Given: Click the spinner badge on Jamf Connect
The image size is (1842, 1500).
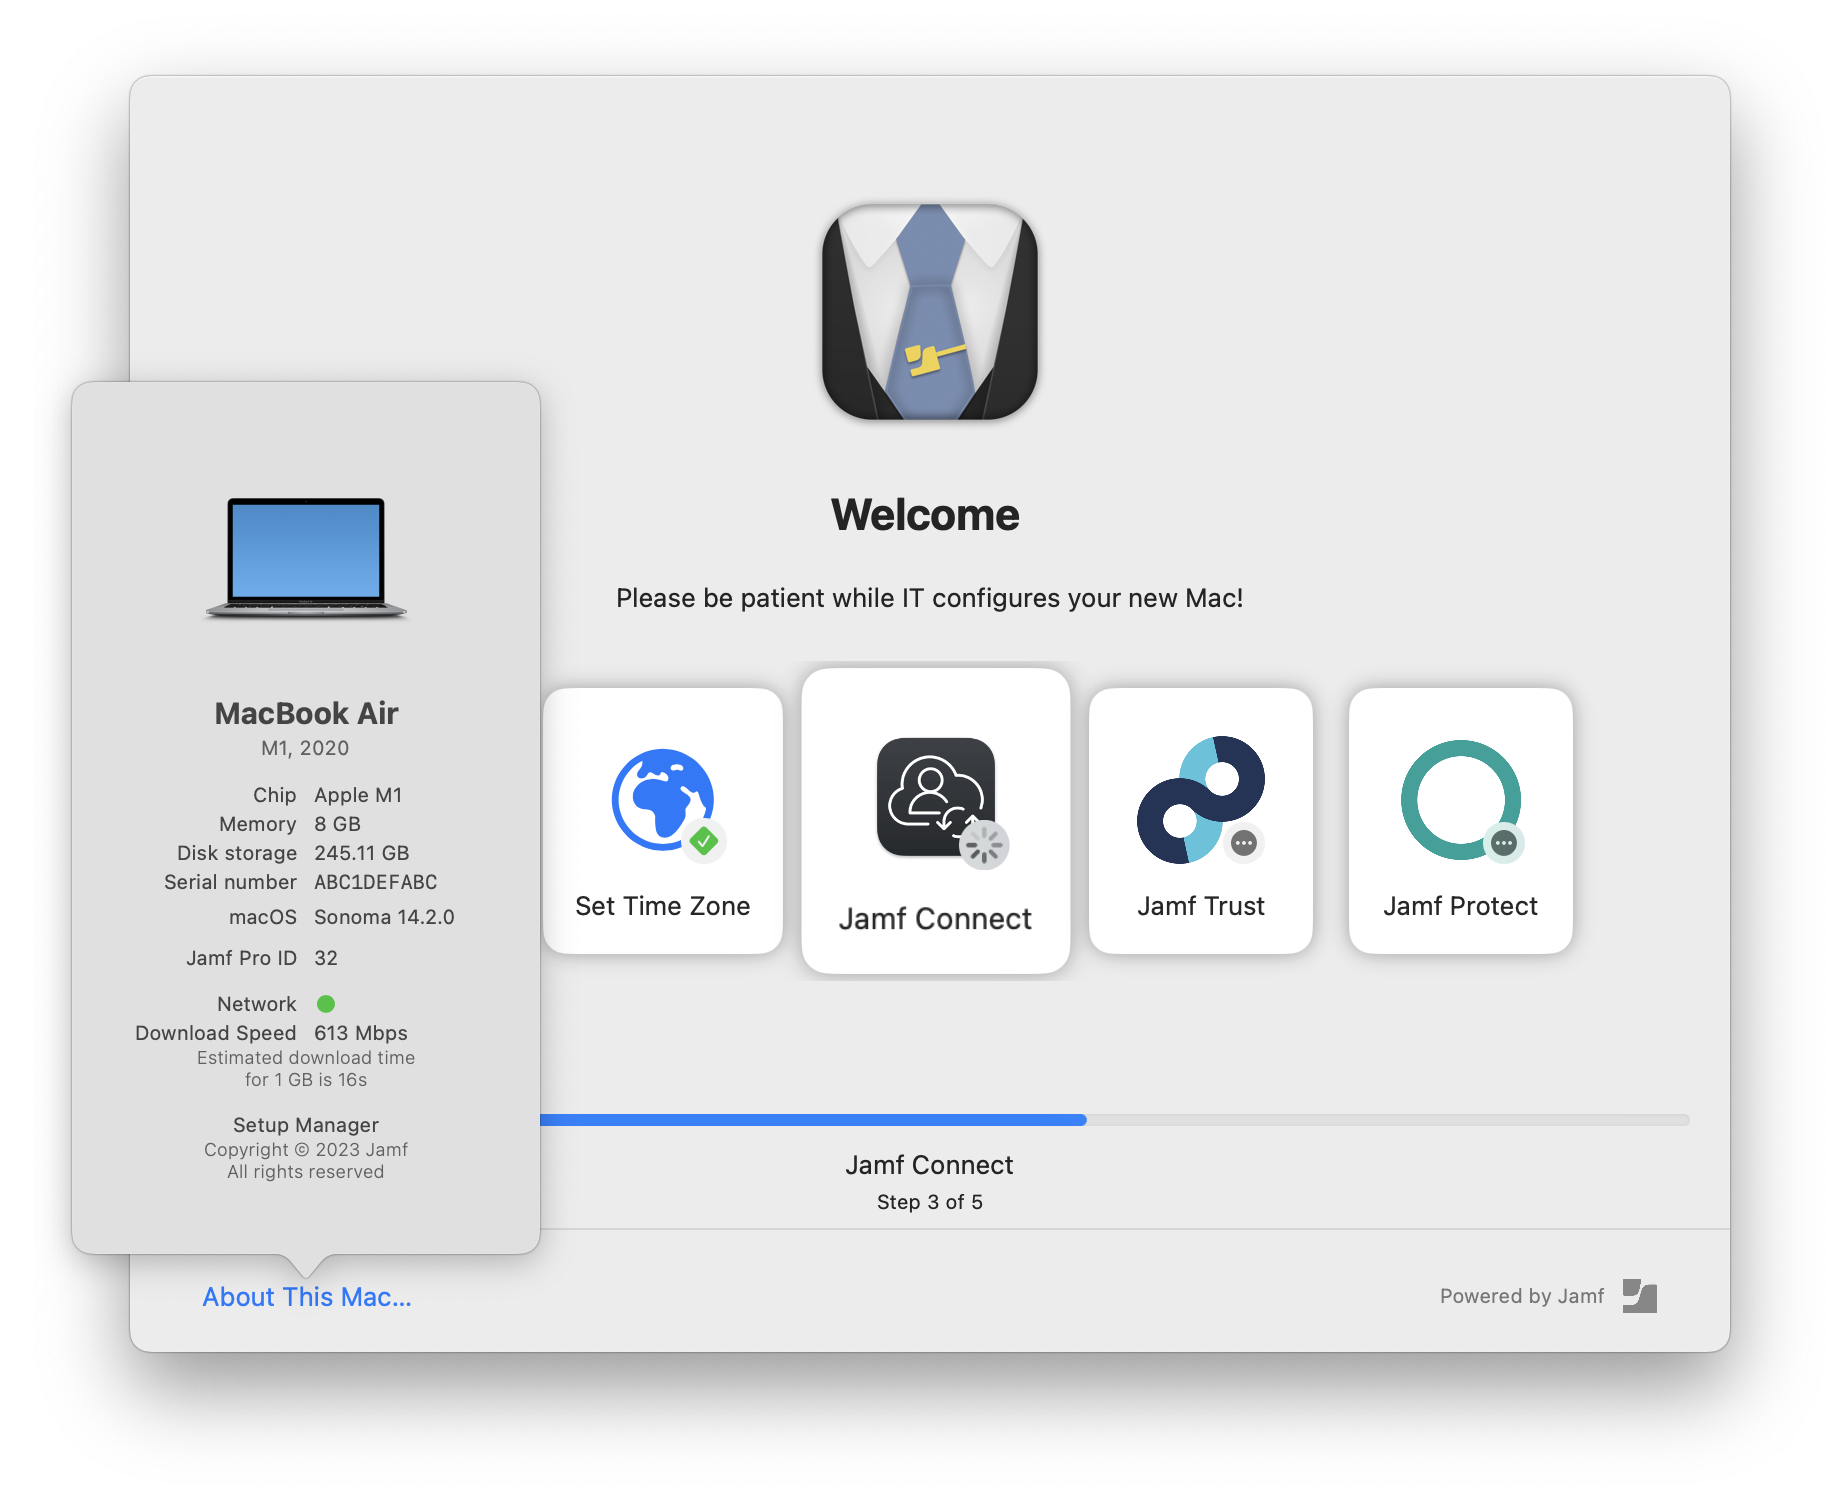Looking at the screenshot, I should click(x=983, y=845).
